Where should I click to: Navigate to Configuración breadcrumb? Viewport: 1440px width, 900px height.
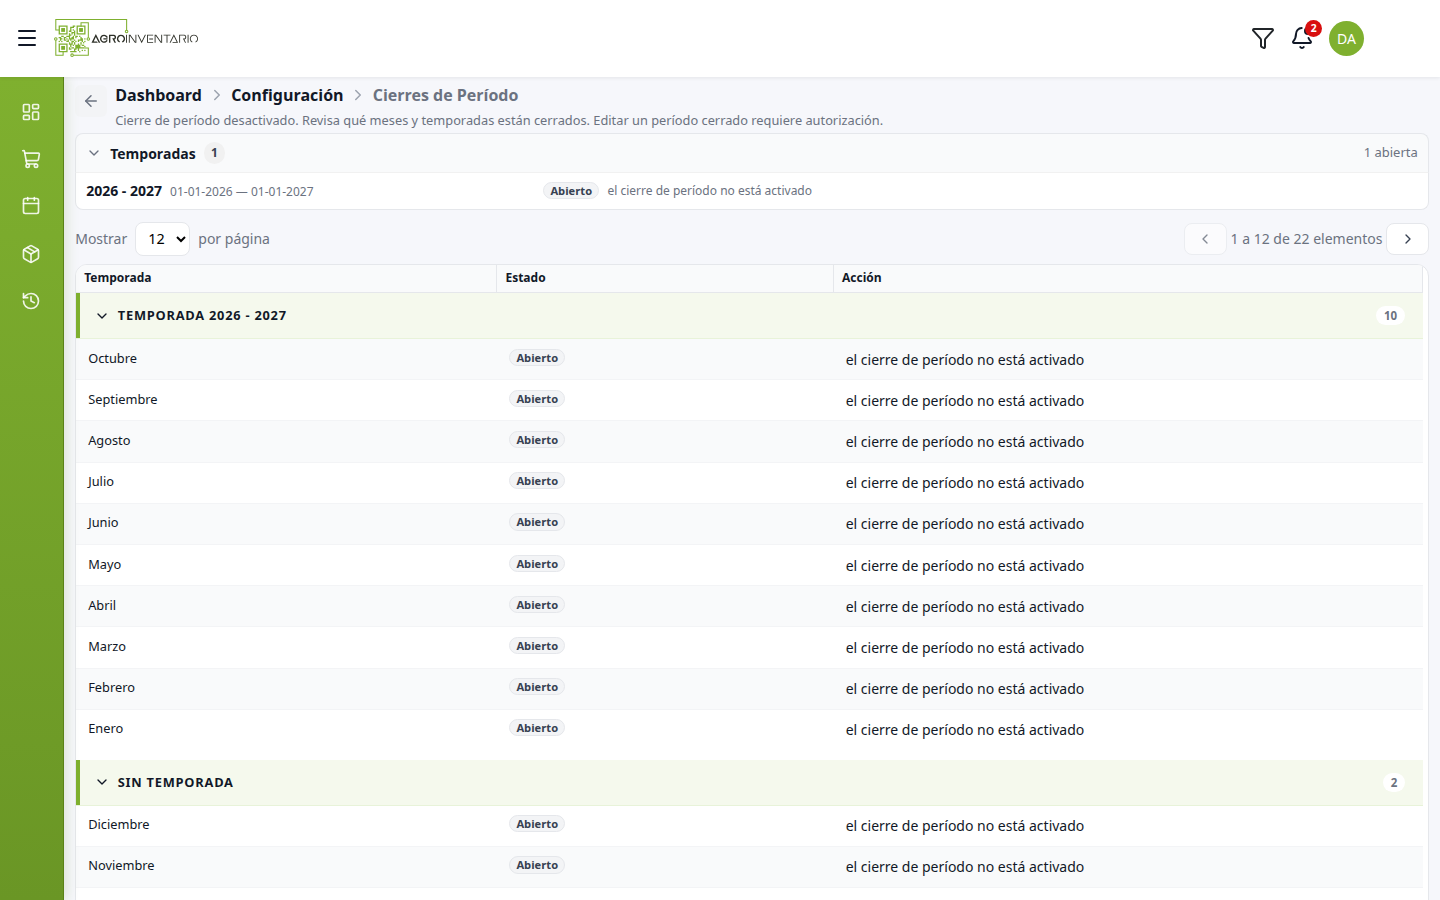tap(287, 95)
